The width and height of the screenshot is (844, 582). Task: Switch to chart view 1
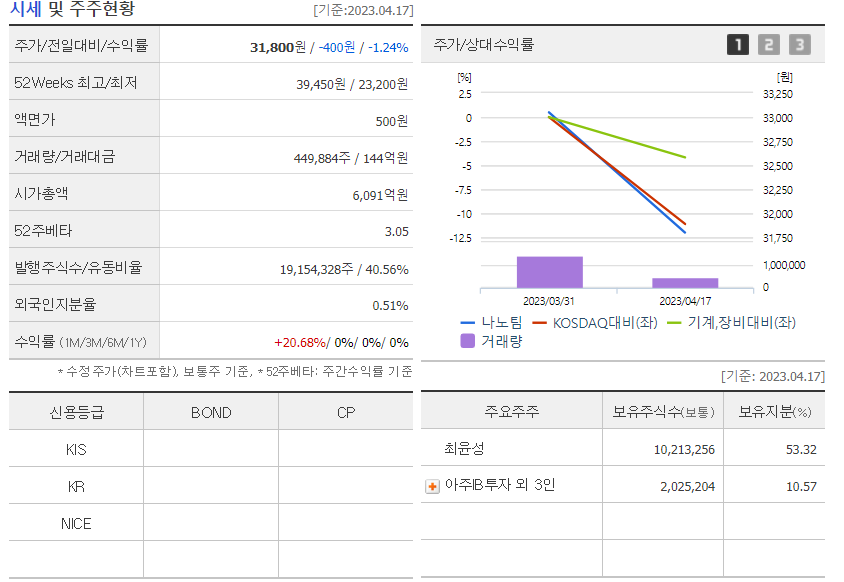pyautogui.click(x=737, y=45)
